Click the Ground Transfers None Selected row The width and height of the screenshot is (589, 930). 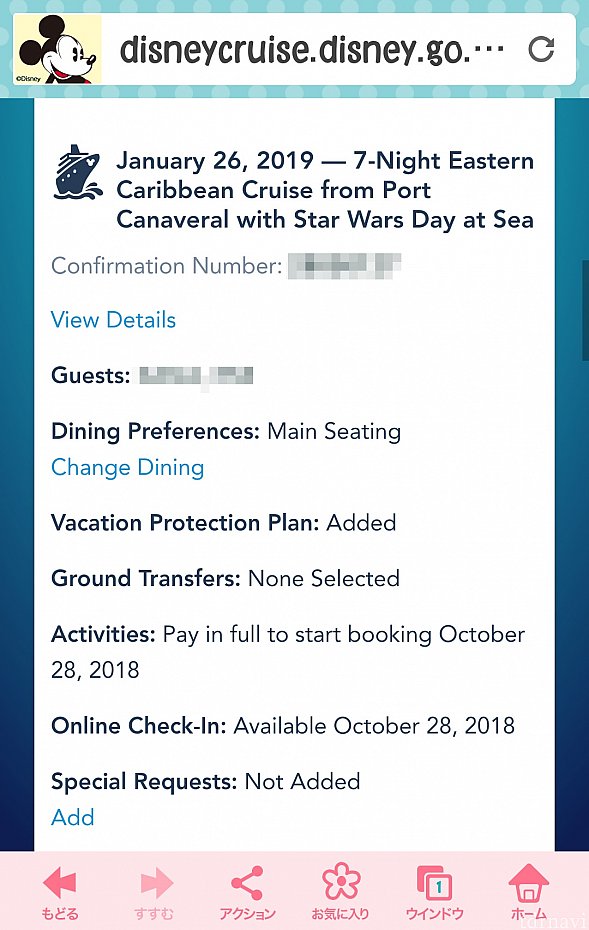(225, 578)
